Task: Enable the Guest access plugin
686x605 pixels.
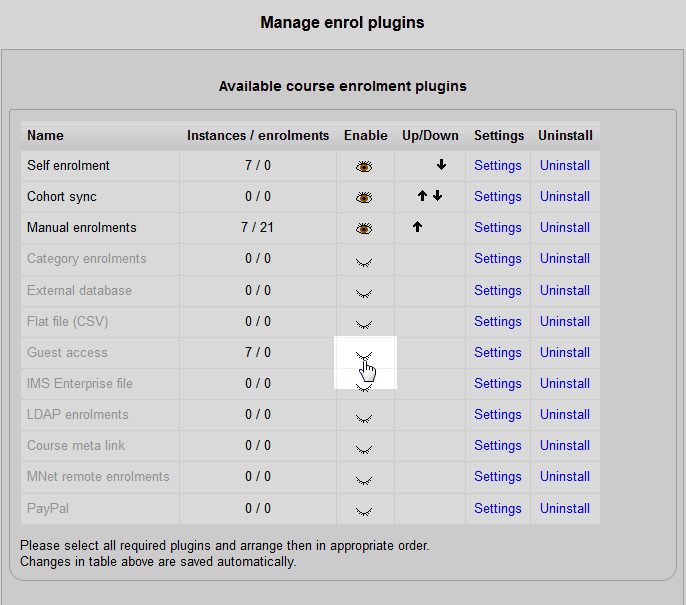Action: 364,354
